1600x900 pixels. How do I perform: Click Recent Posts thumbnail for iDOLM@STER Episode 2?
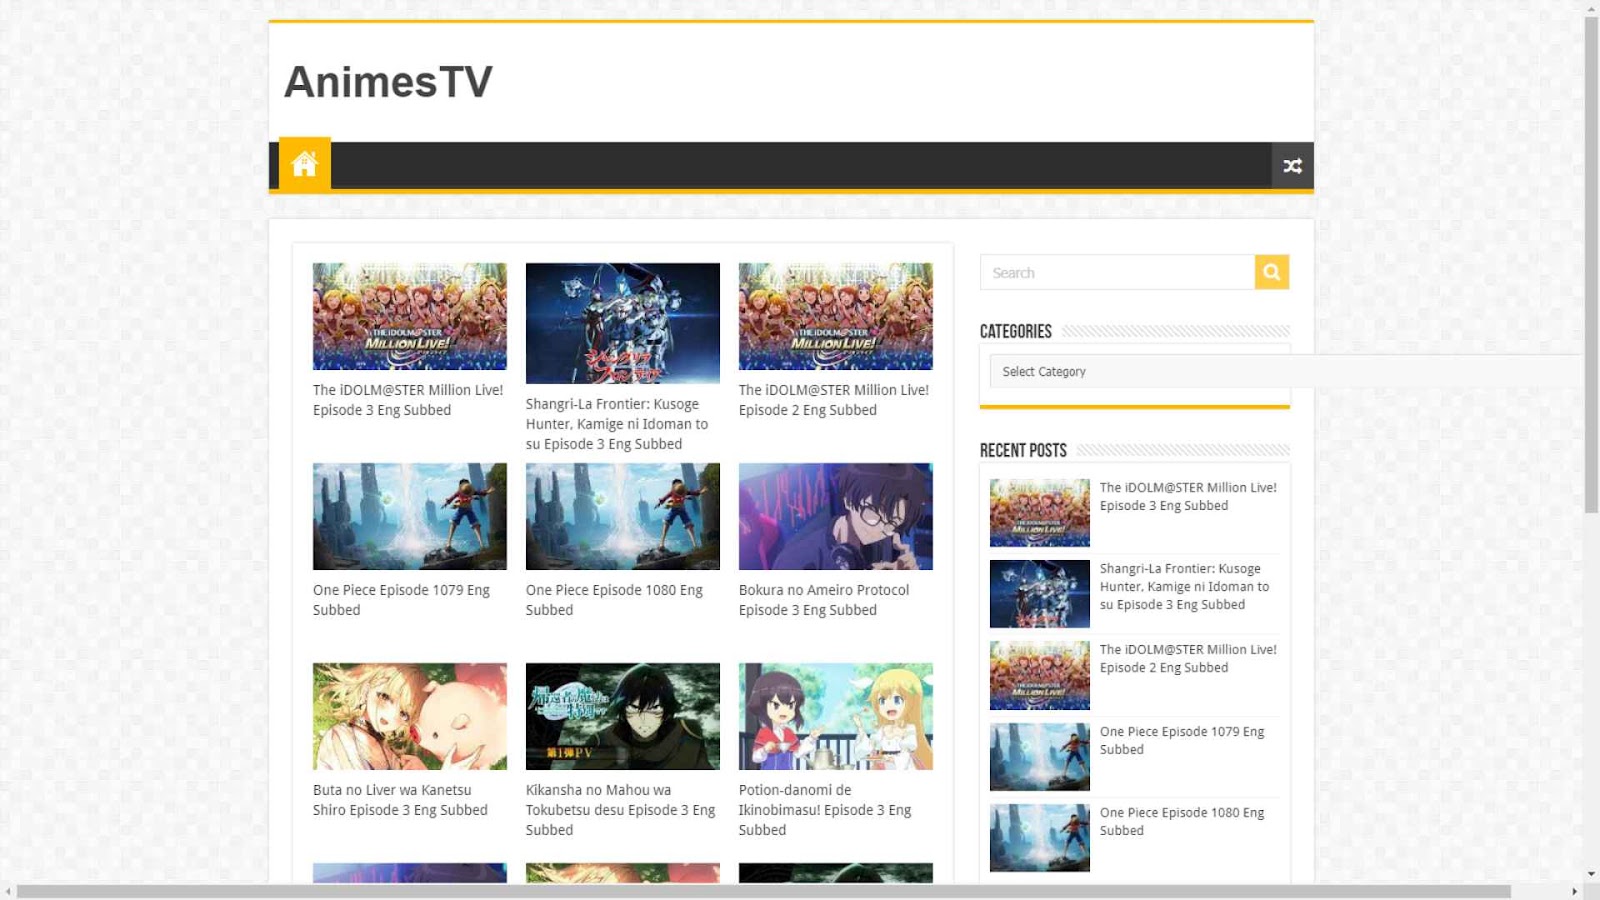pyautogui.click(x=1040, y=675)
